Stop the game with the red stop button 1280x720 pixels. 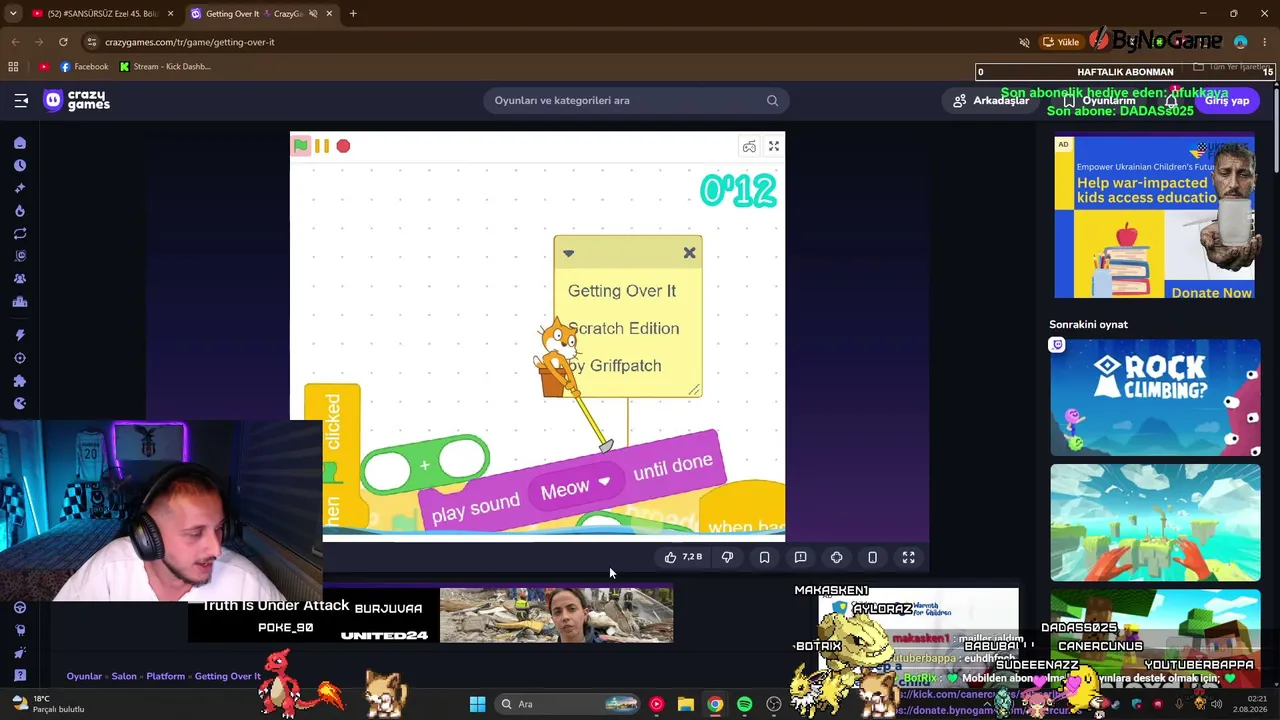click(x=343, y=146)
